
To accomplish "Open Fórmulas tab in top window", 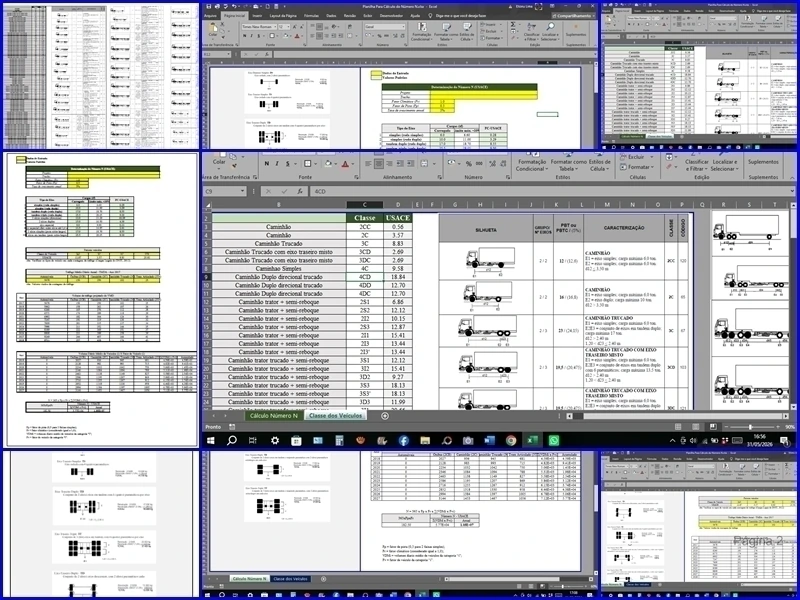I will pos(311,16).
